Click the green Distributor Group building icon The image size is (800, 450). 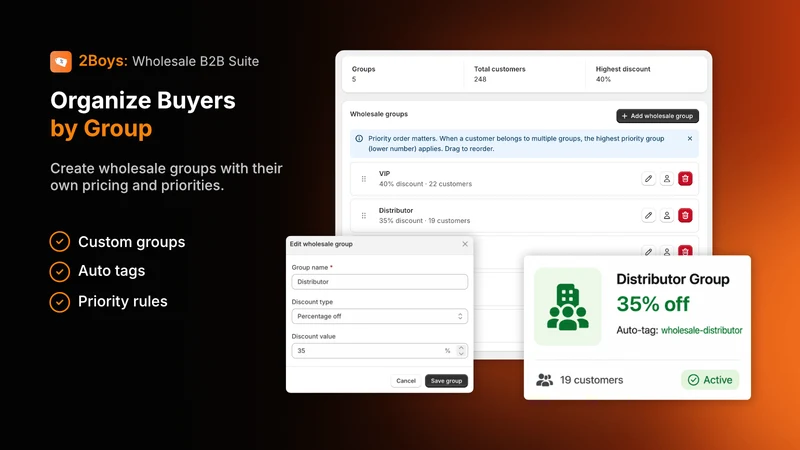[x=567, y=307]
